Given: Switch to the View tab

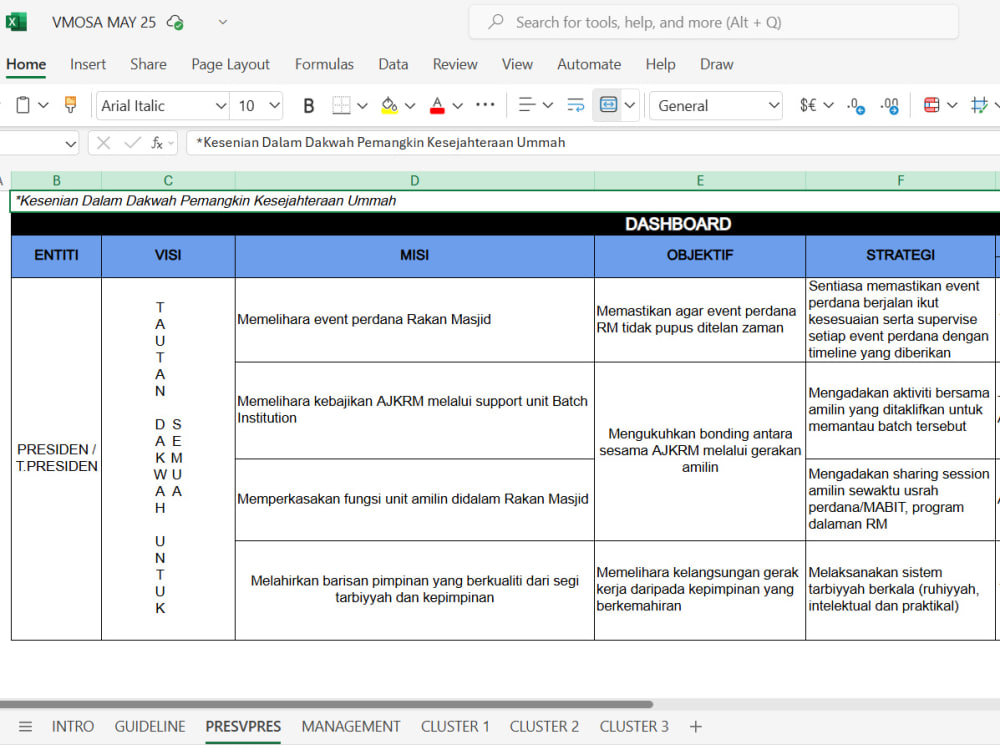Looking at the screenshot, I should pos(517,64).
